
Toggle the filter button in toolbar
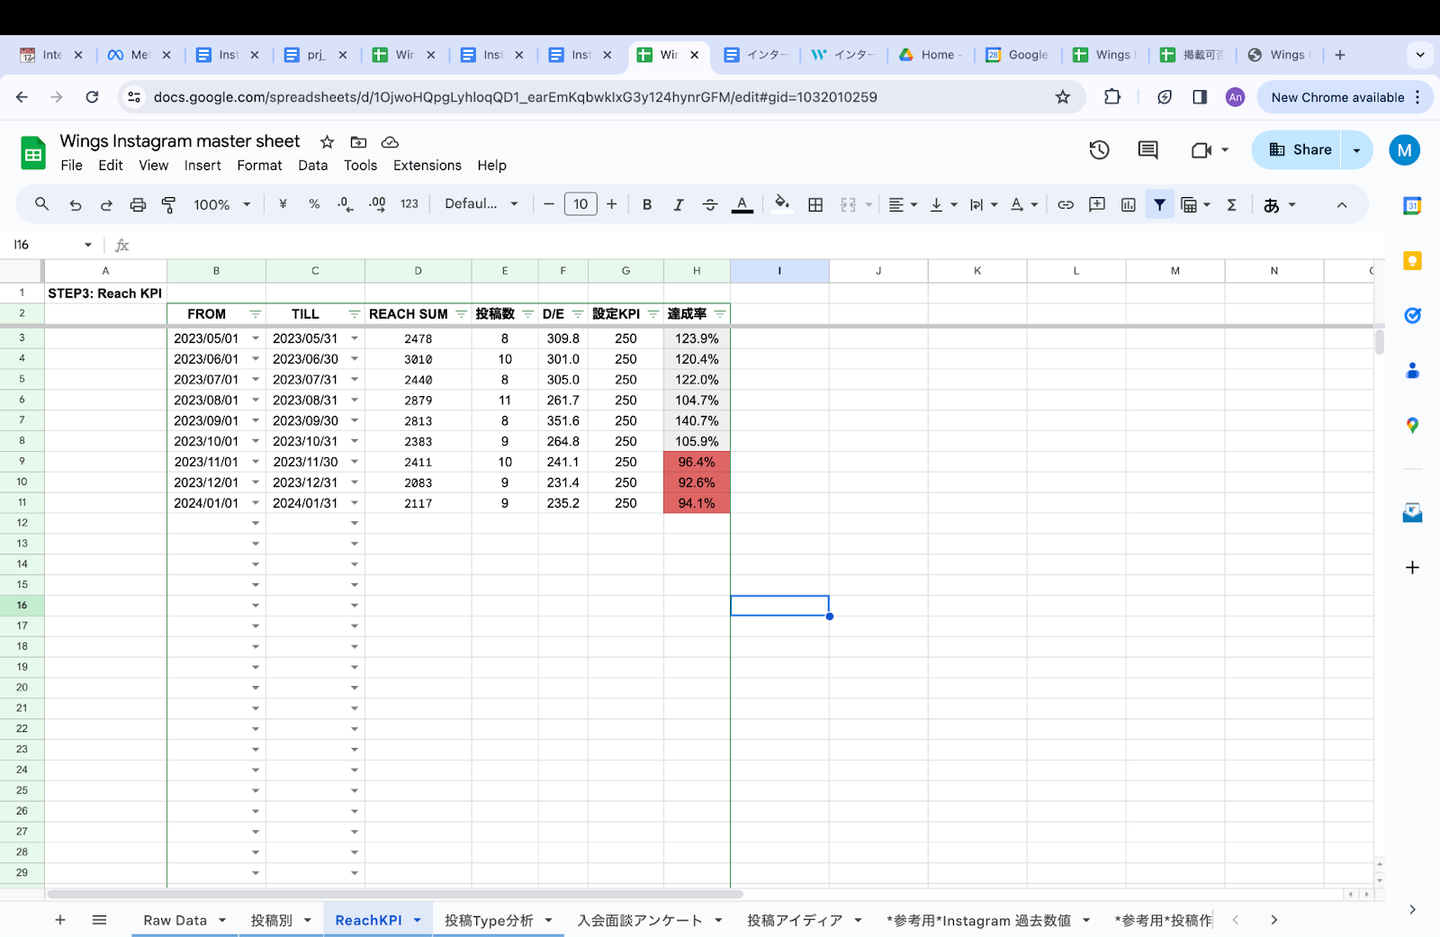click(1160, 205)
